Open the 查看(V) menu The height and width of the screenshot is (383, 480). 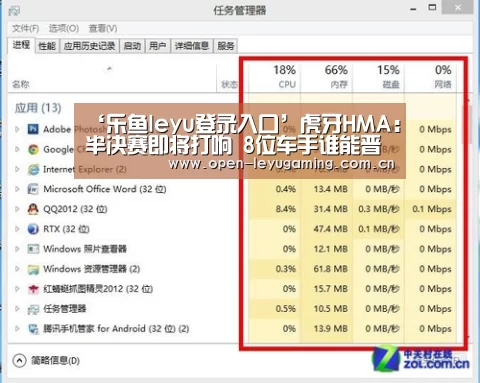(x=103, y=29)
